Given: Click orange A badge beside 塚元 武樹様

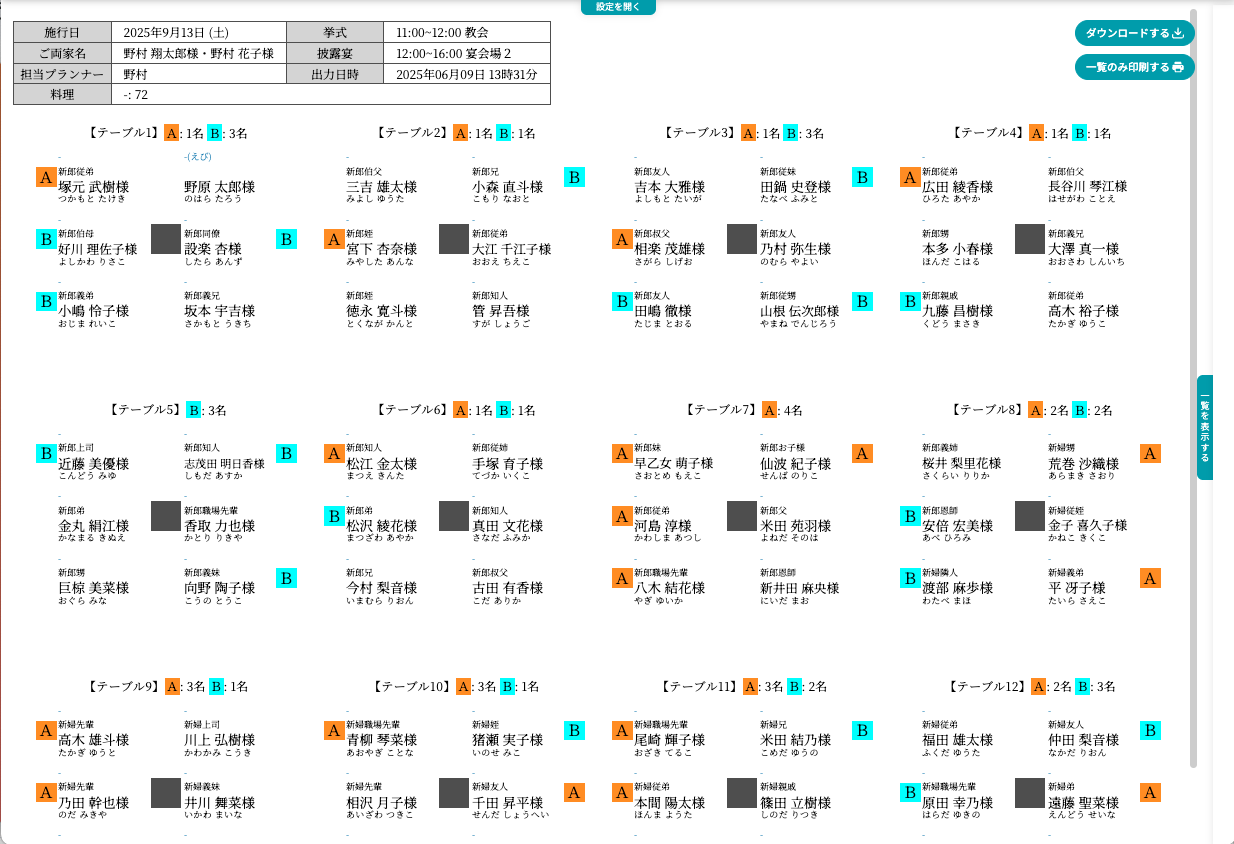Looking at the screenshot, I should tap(45, 177).
